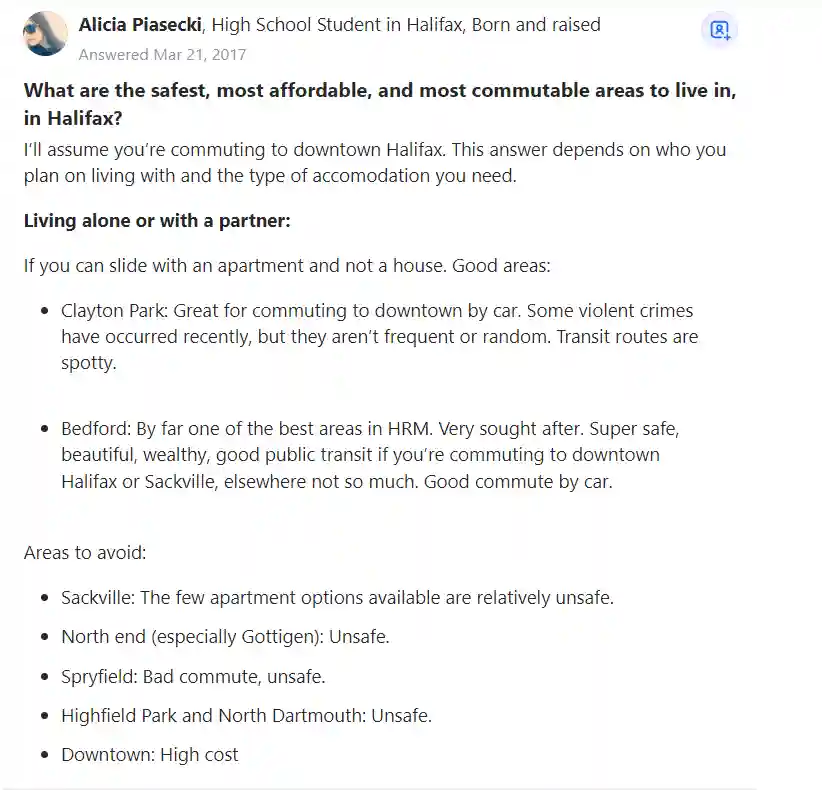Click the bullet dot beside Clayton Park

pyautogui.click(x=45, y=311)
